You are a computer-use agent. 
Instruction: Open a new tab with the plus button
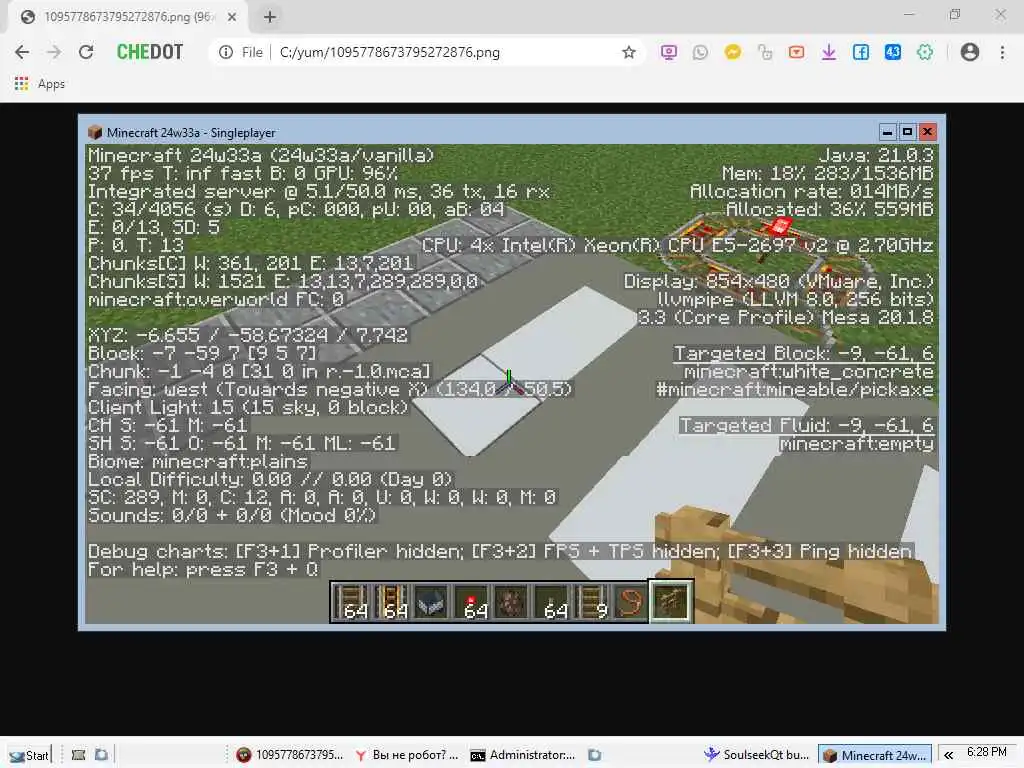pyautogui.click(x=270, y=17)
